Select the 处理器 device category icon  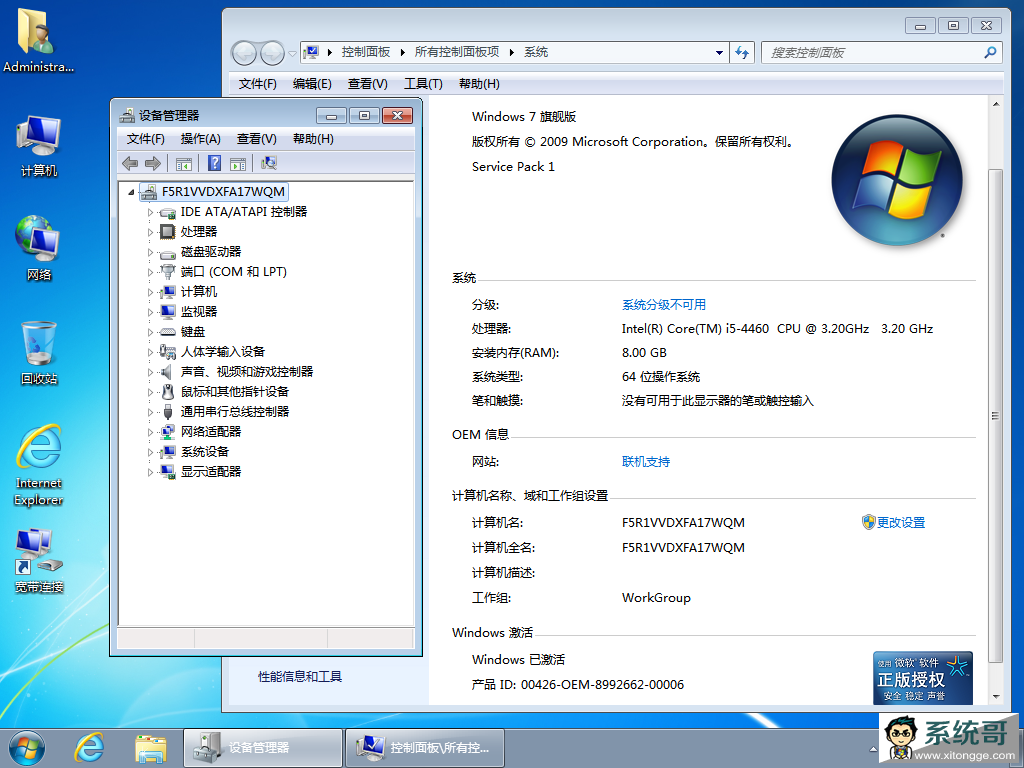point(168,232)
